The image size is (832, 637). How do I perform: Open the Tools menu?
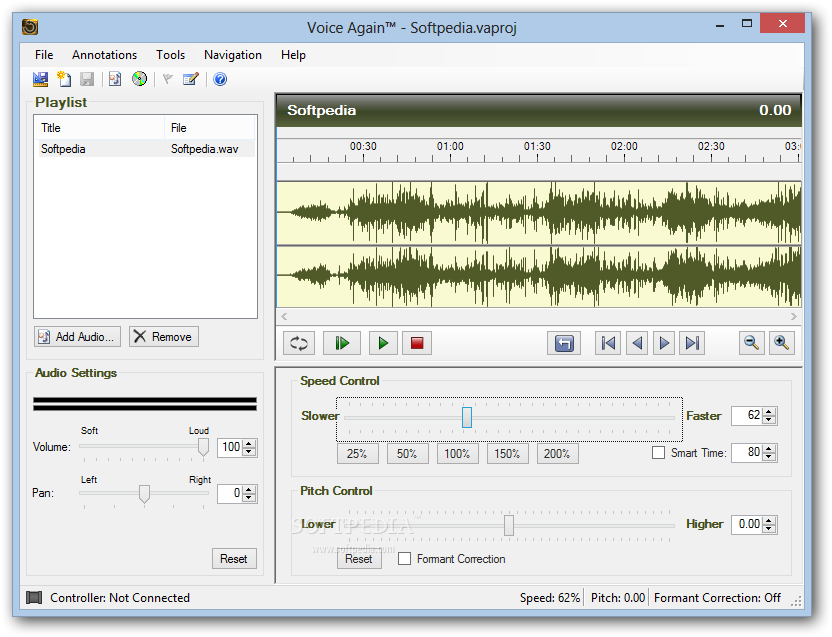170,55
